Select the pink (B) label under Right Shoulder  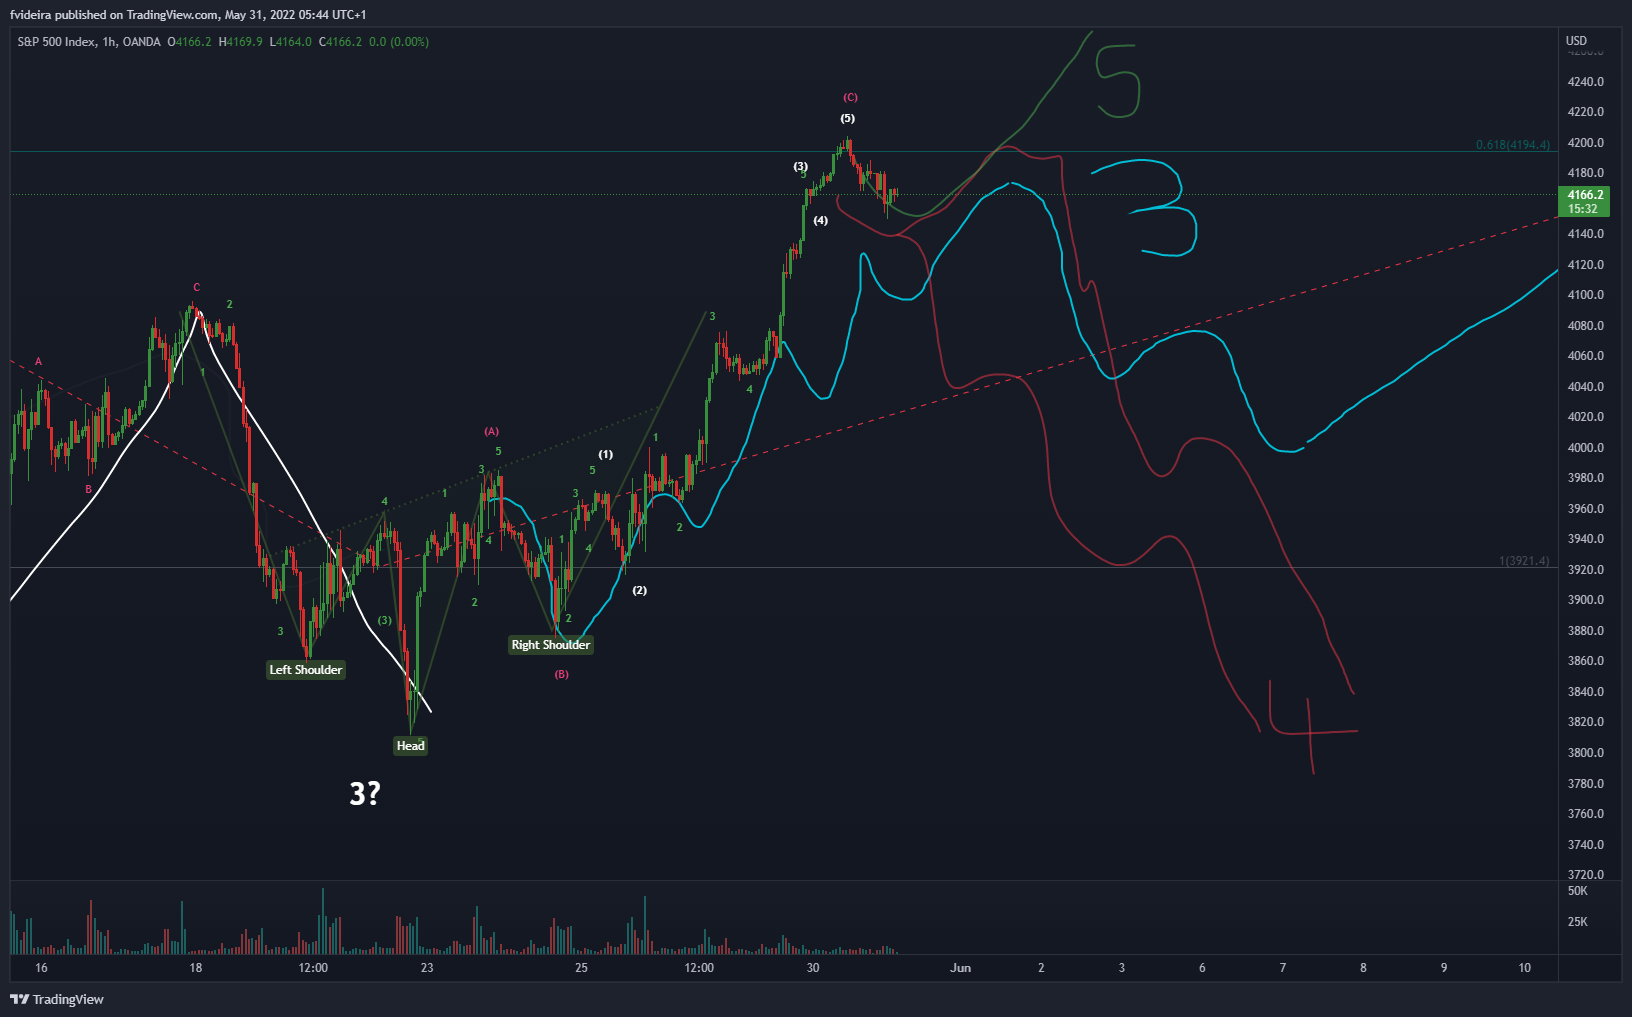click(562, 675)
